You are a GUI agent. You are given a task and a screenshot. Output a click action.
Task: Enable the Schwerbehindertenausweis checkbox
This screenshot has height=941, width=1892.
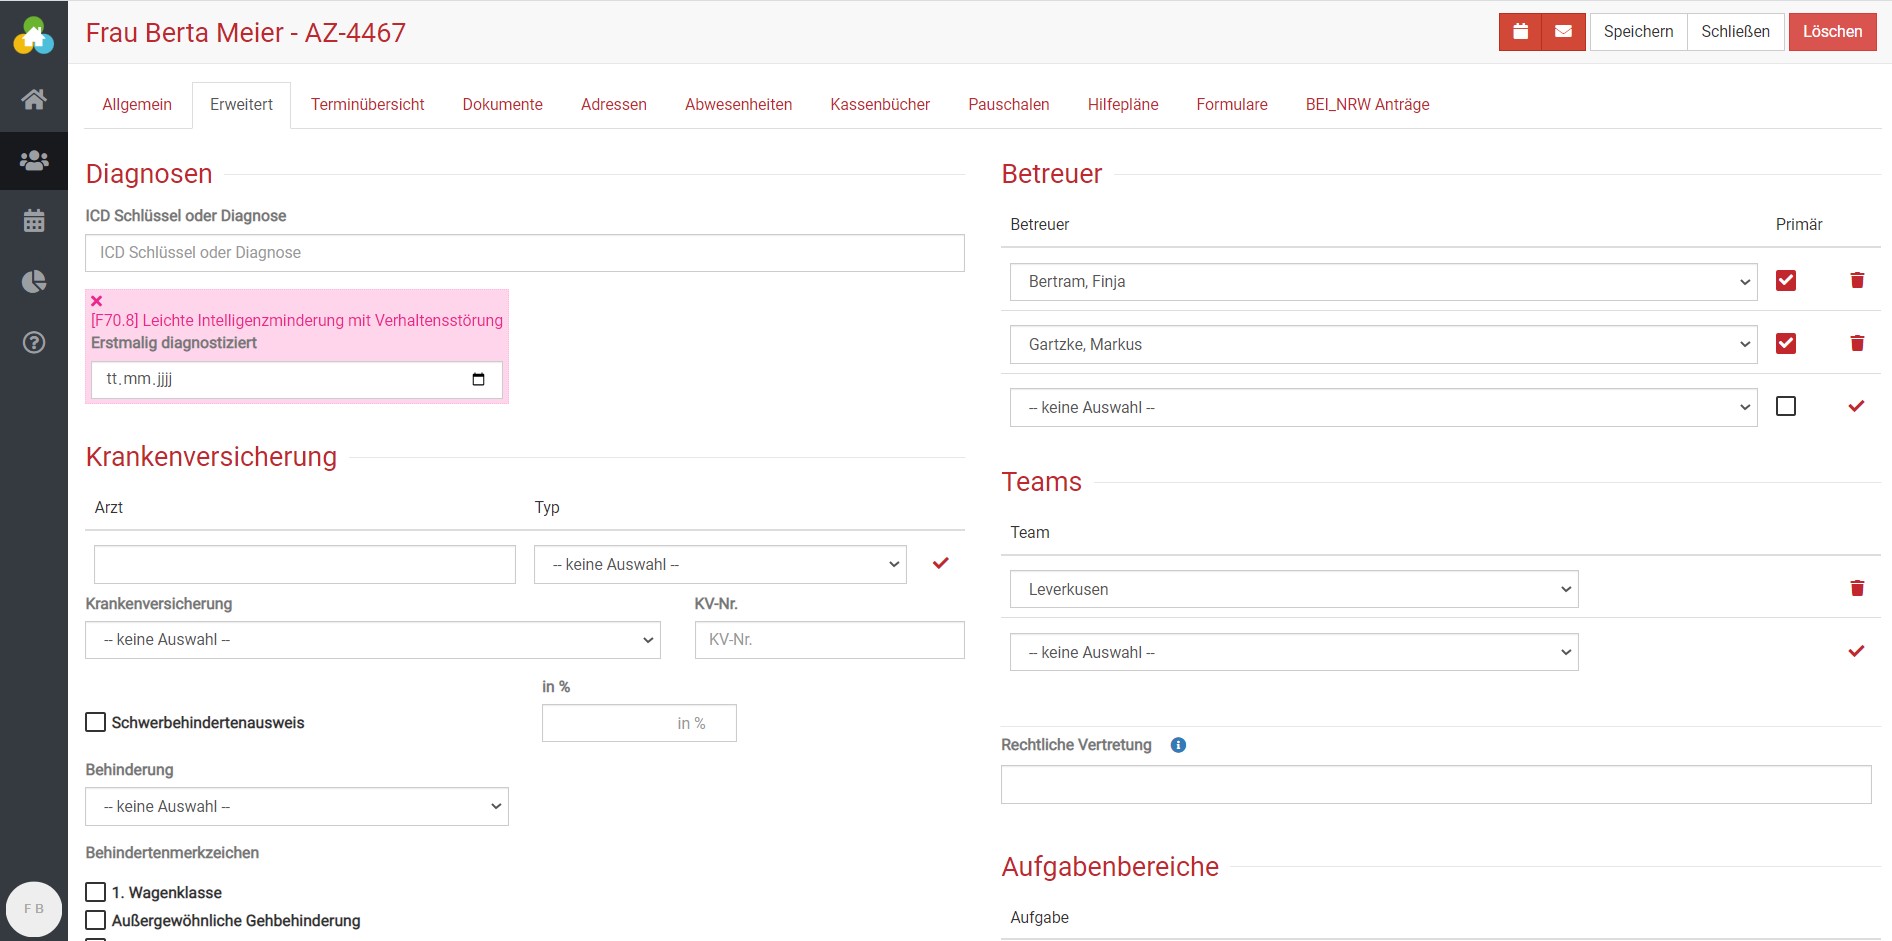pyautogui.click(x=96, y=722)
